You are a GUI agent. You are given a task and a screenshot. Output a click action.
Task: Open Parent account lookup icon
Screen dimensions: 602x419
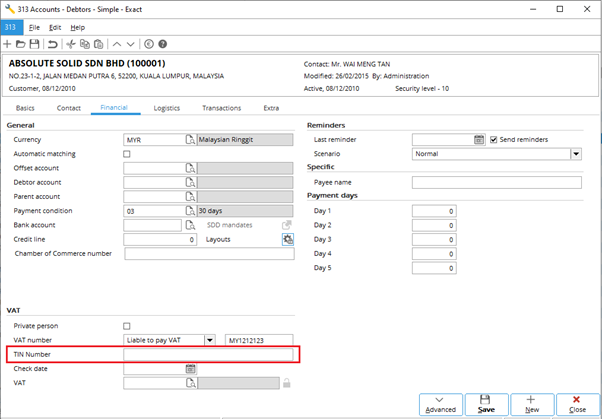pos(190,197)
